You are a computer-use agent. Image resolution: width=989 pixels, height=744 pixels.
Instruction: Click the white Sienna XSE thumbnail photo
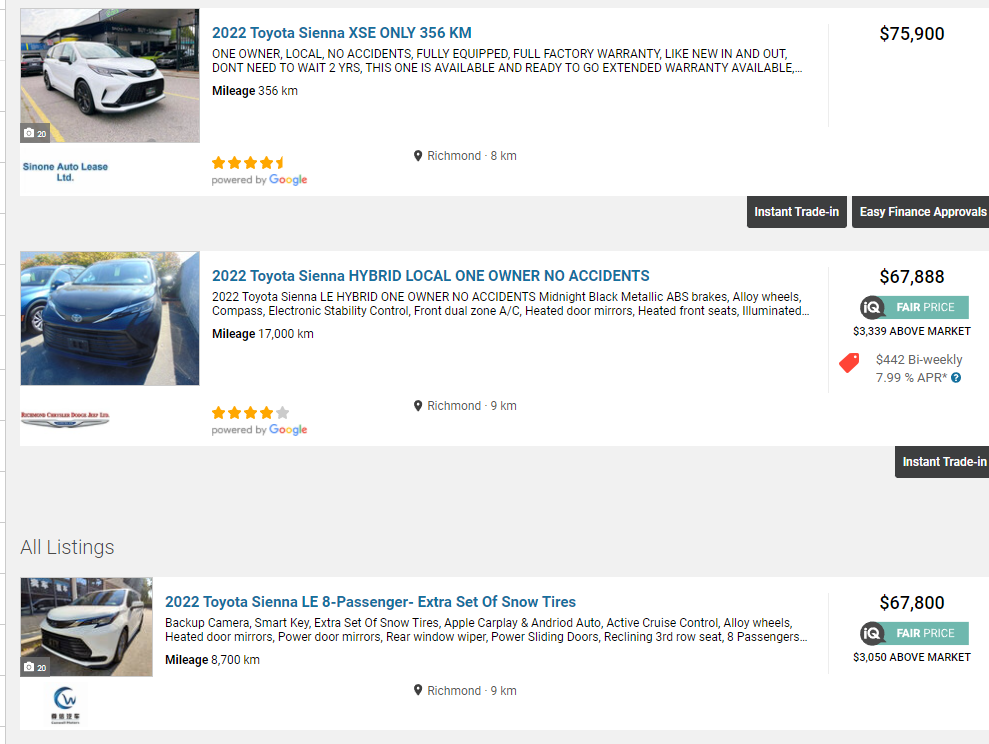click(x=110, y=76)
